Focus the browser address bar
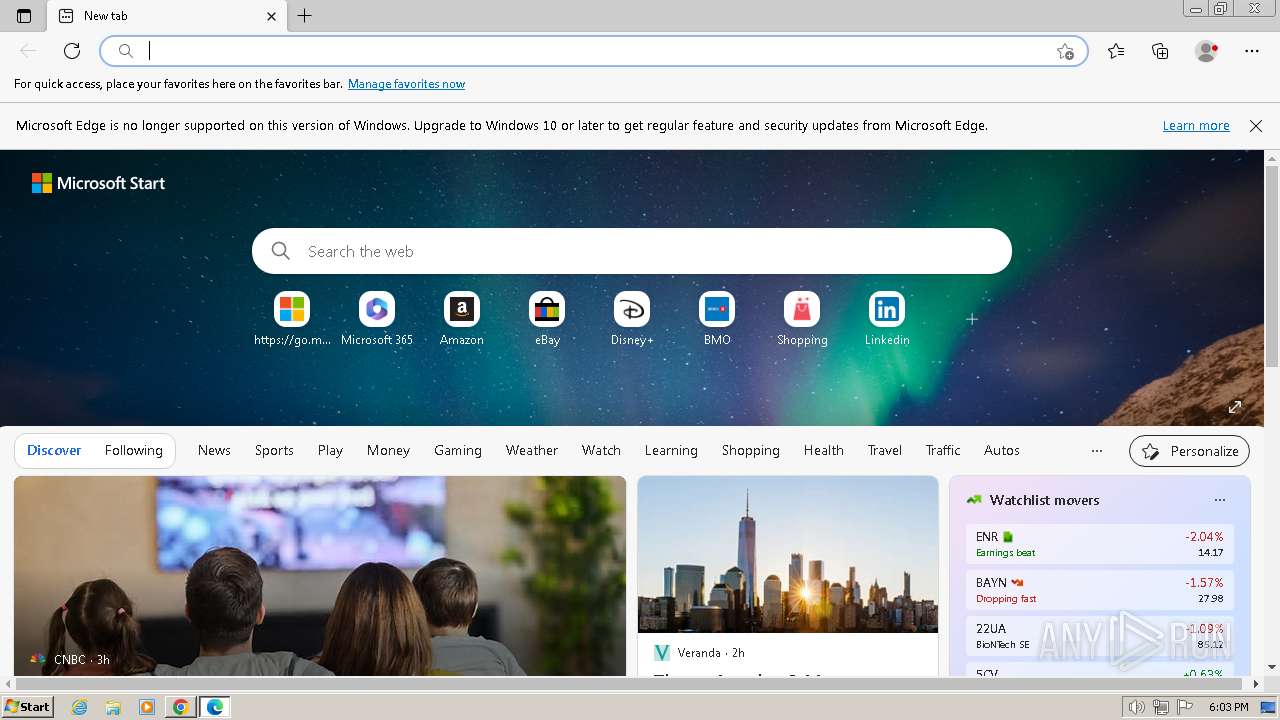 pyautogui.click(x=594, y=51)
